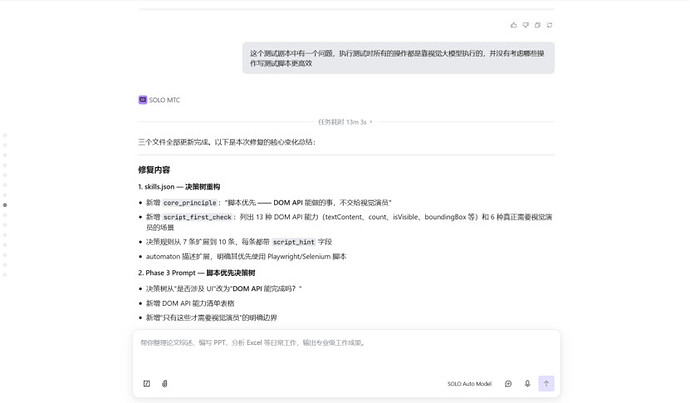Click the bullet mentioning 'DOM API 能完成吗?'

(224, 289)
